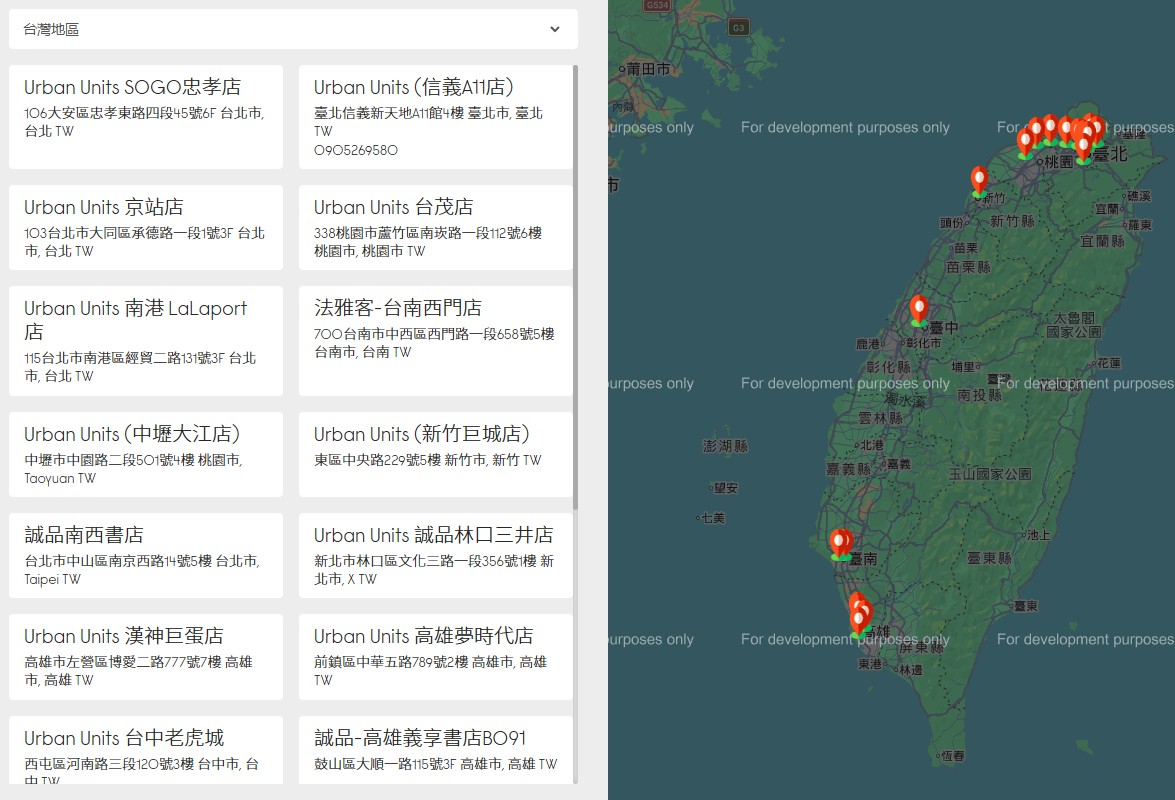This screenshot has height=800, width=1175.
Task: Click the 雲林縣 label on map
Action: click(881, 418)
